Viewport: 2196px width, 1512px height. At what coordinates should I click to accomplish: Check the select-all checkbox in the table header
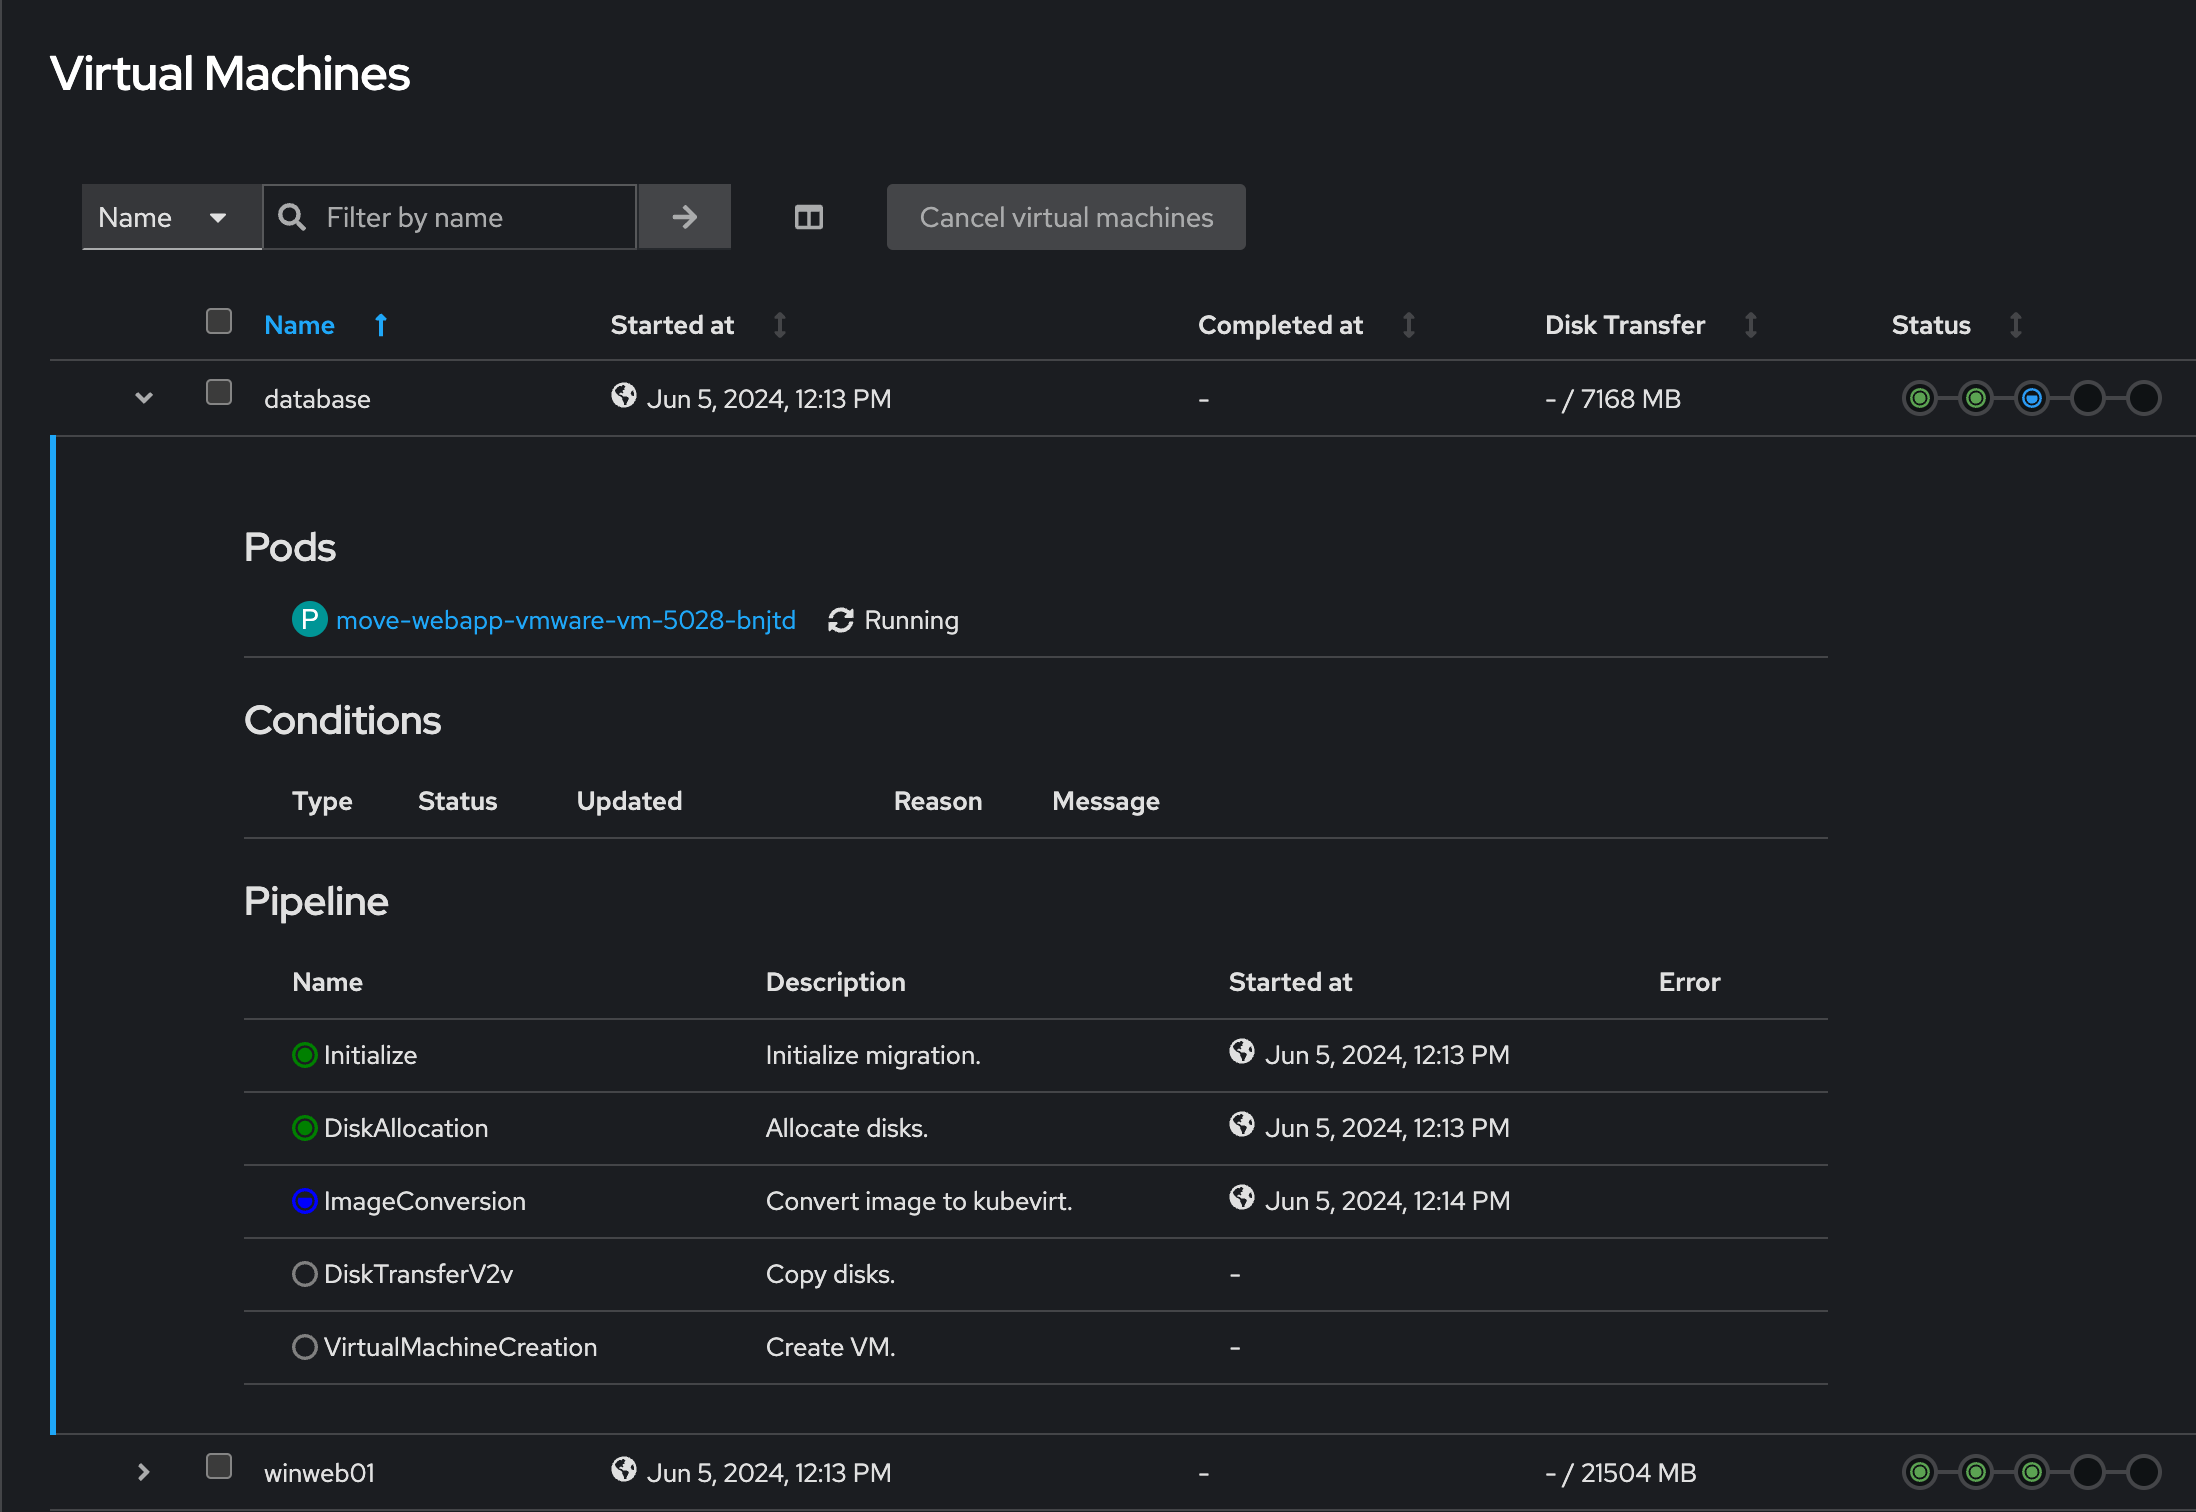pos(218,320)
